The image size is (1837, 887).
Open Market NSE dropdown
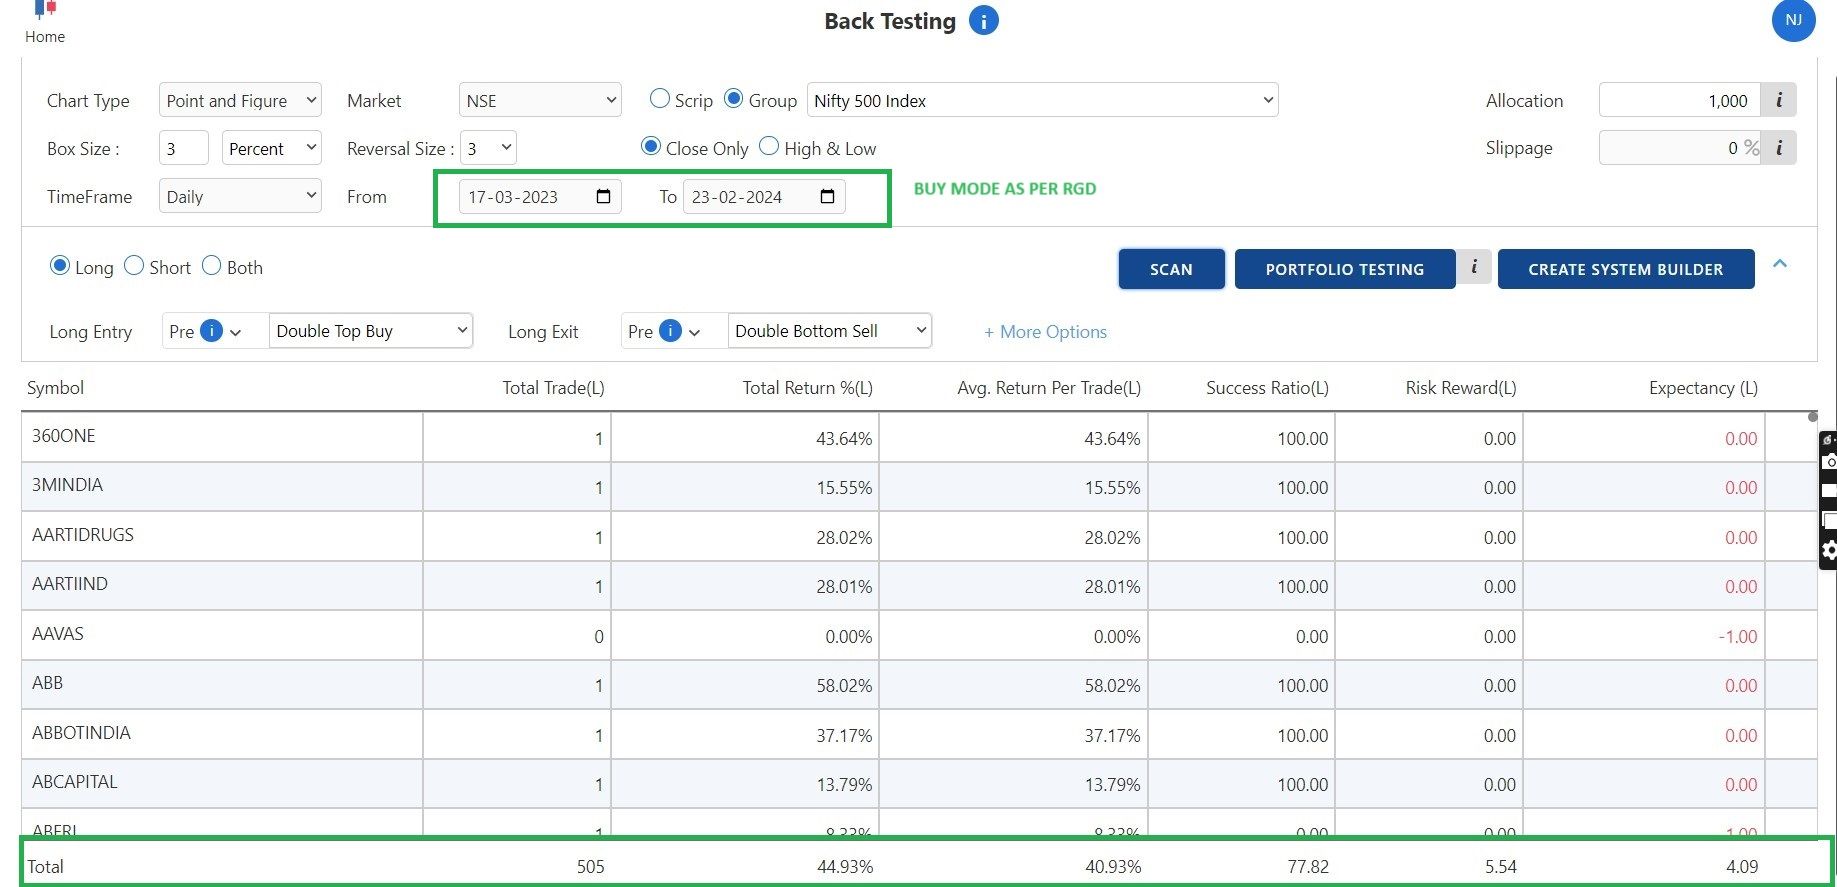(540, 100)
